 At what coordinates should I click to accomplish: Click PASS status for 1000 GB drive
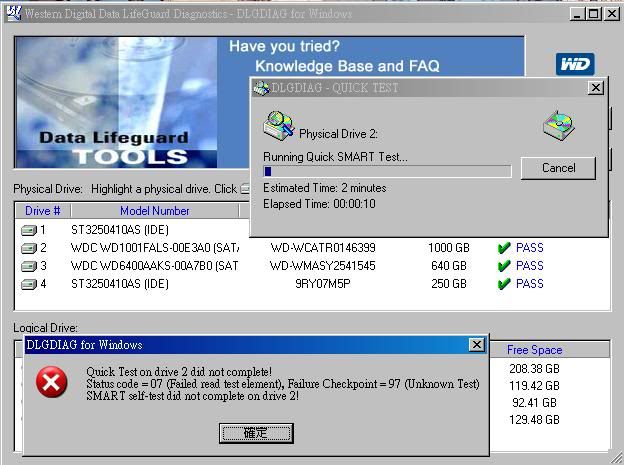click(530, 248)
